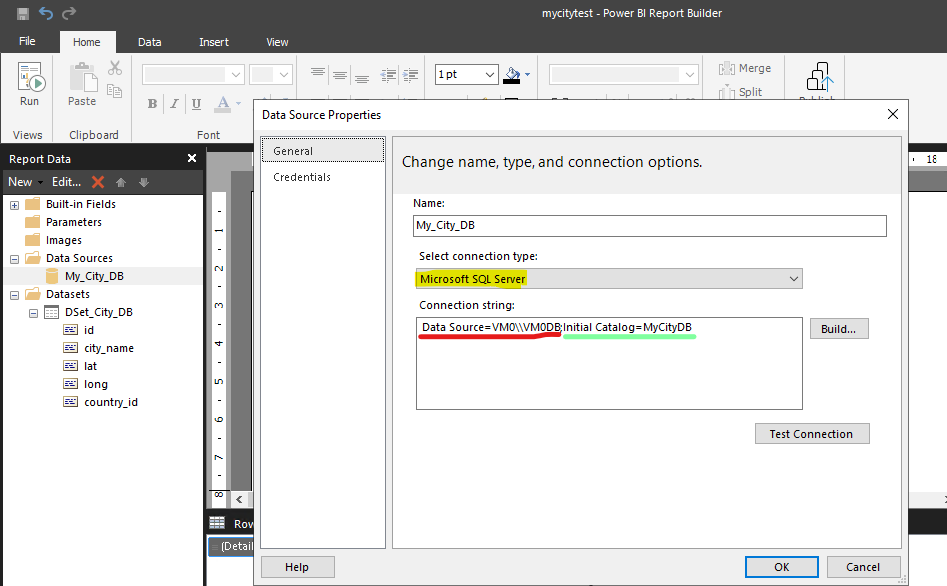
Task: Undo the last action
Action: coord(46,13)
